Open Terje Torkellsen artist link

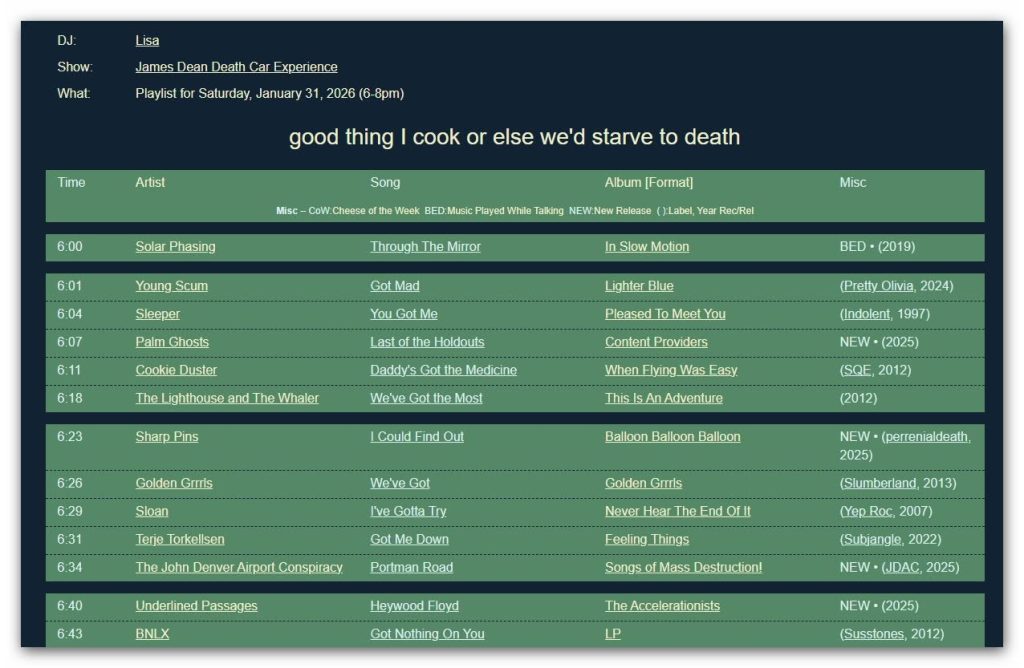pyautogui.click(x=180, y=539)
